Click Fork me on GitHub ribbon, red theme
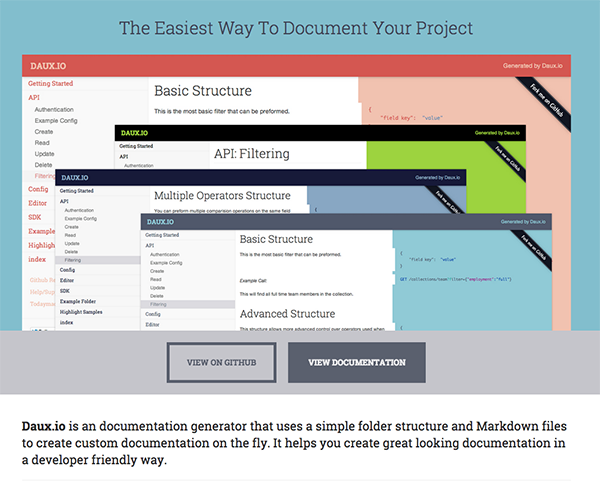Image resolution: width=600 pixels, height=484 pixels. pos(546,100)
